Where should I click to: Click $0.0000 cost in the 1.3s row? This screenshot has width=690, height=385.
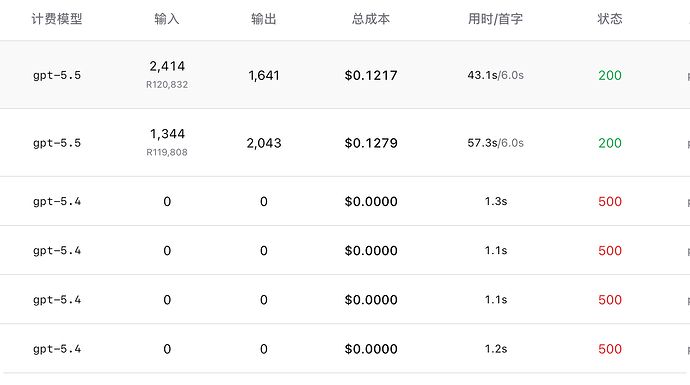pyautogui.click(x=371, y=202)
